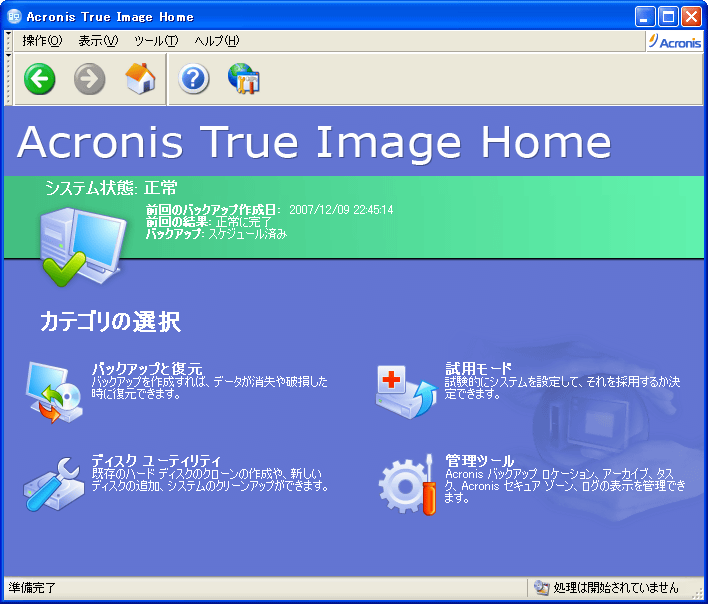Open the backup and restore monitor icon
Screen dimensions: 708x604
point(54,392)
